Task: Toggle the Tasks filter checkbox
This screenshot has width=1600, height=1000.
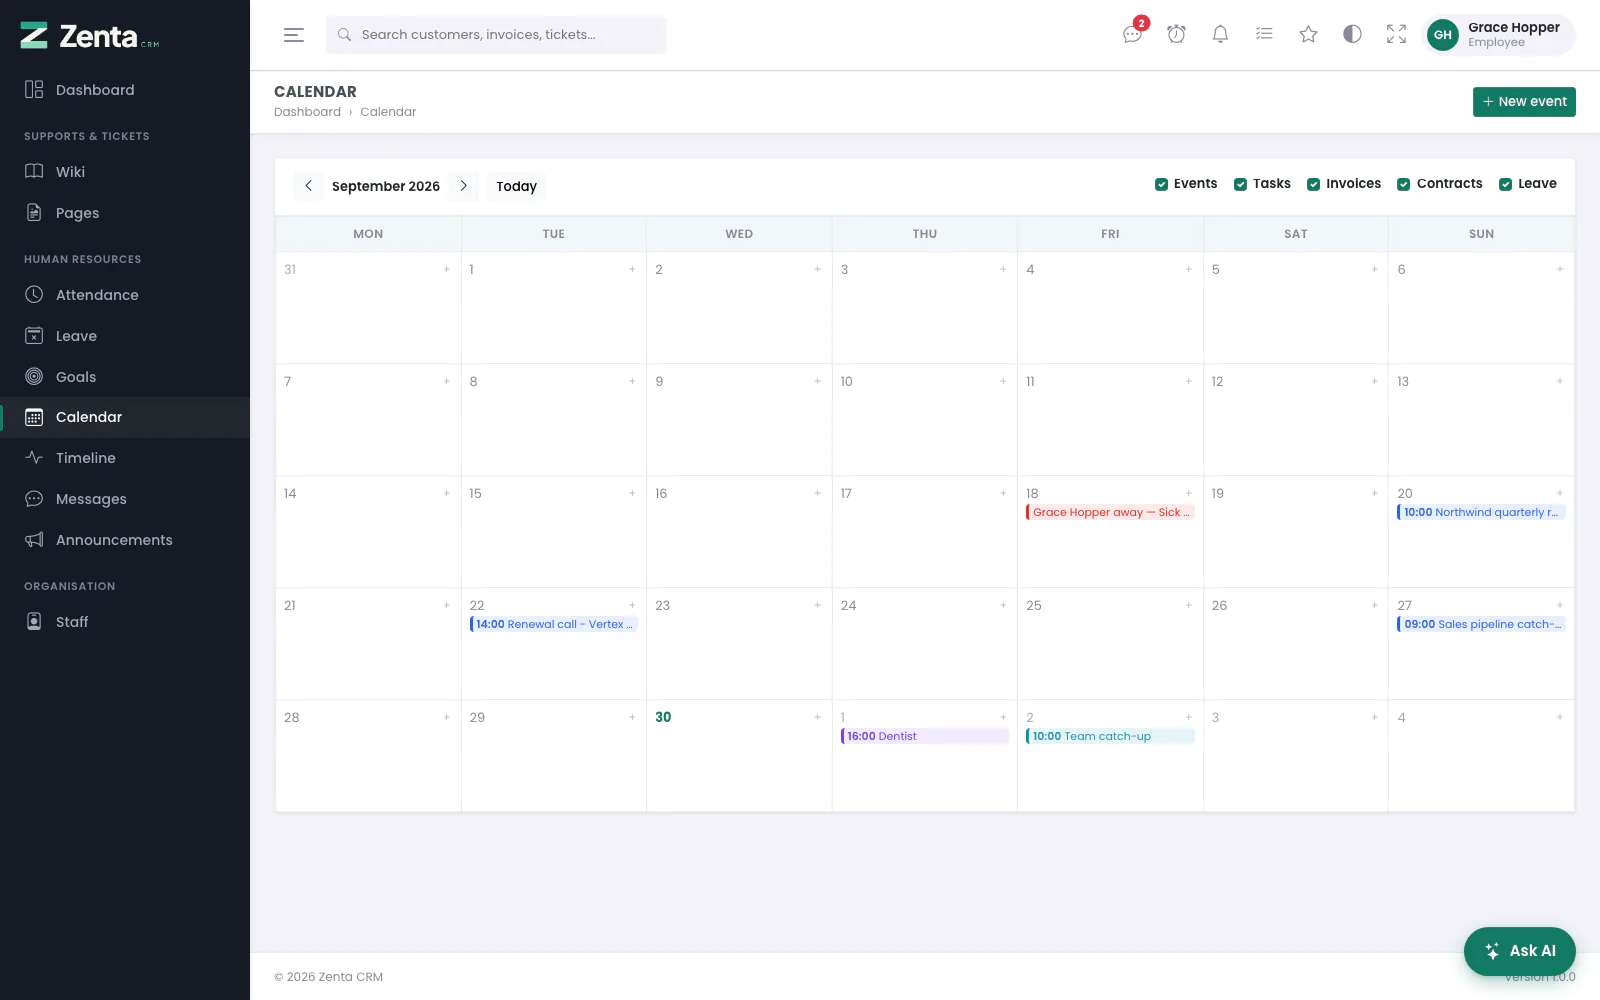Action: [1240, 184]
